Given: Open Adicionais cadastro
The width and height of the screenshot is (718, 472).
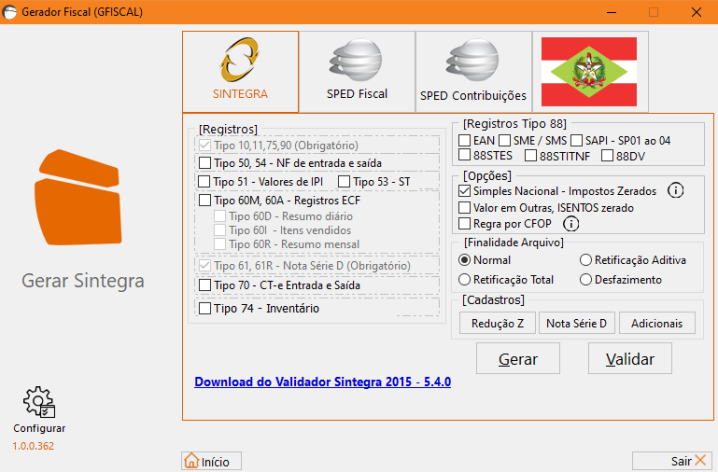Looking at the screenshot, I should point(657,323).
